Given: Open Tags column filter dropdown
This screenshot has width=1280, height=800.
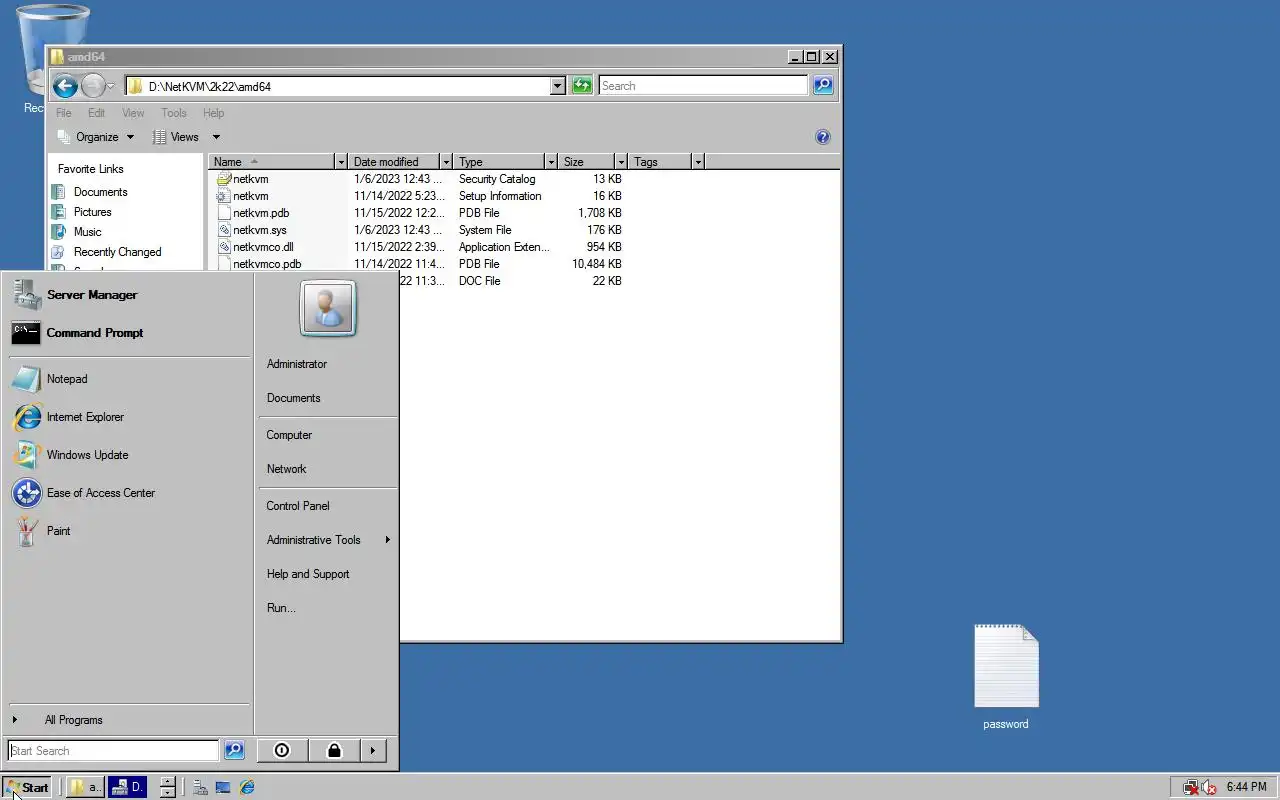Looking at the screenshot, I should (x=698, y=162).
